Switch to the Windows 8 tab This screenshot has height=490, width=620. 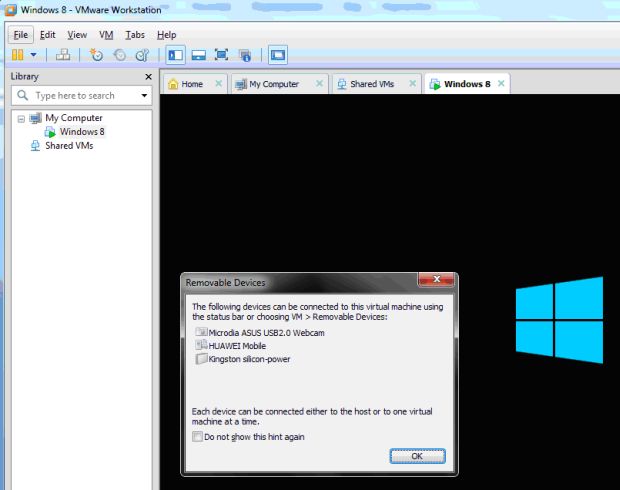[467, 84]
